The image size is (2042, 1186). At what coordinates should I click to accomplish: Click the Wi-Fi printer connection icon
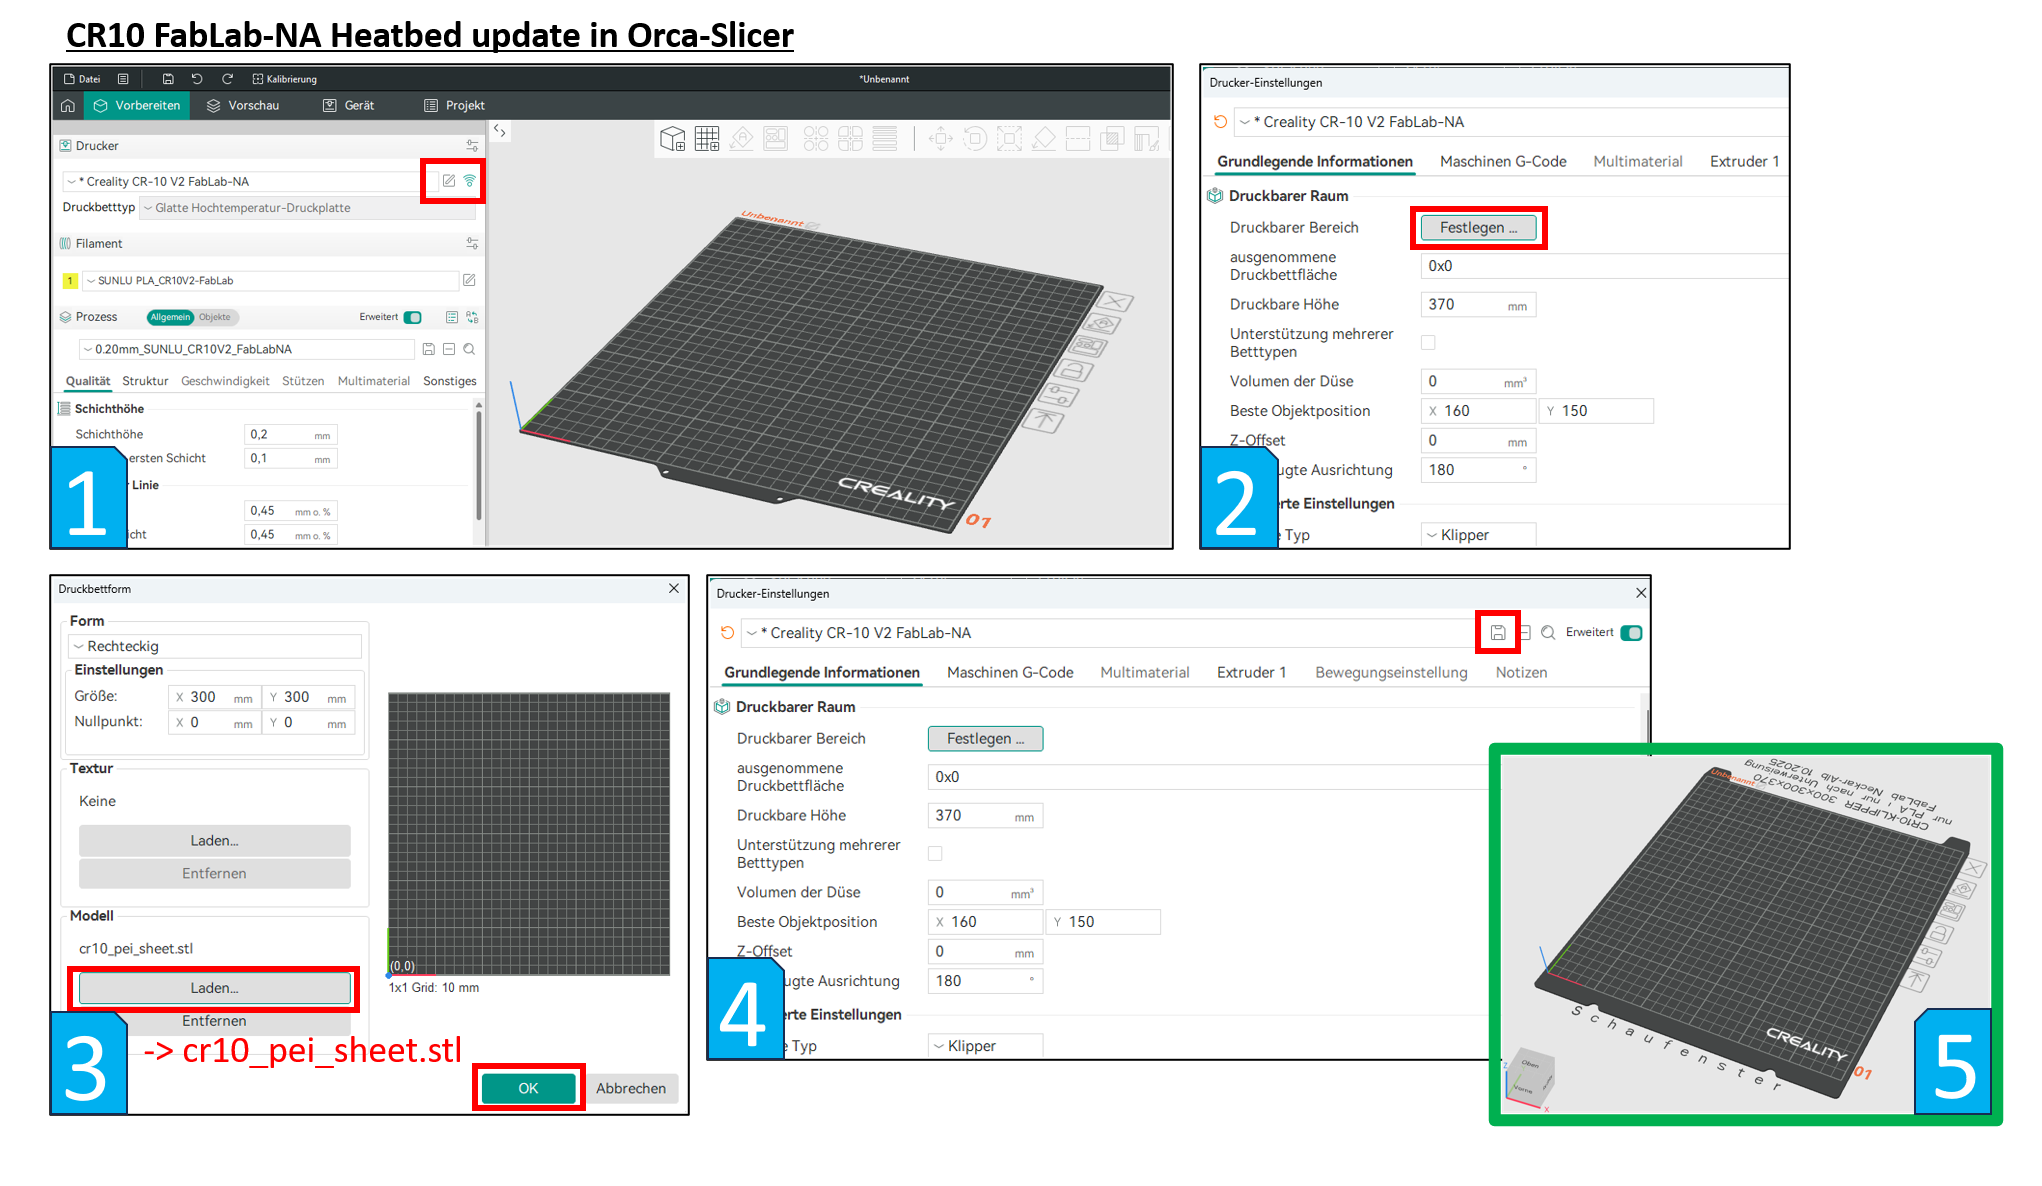click(470, 181)
